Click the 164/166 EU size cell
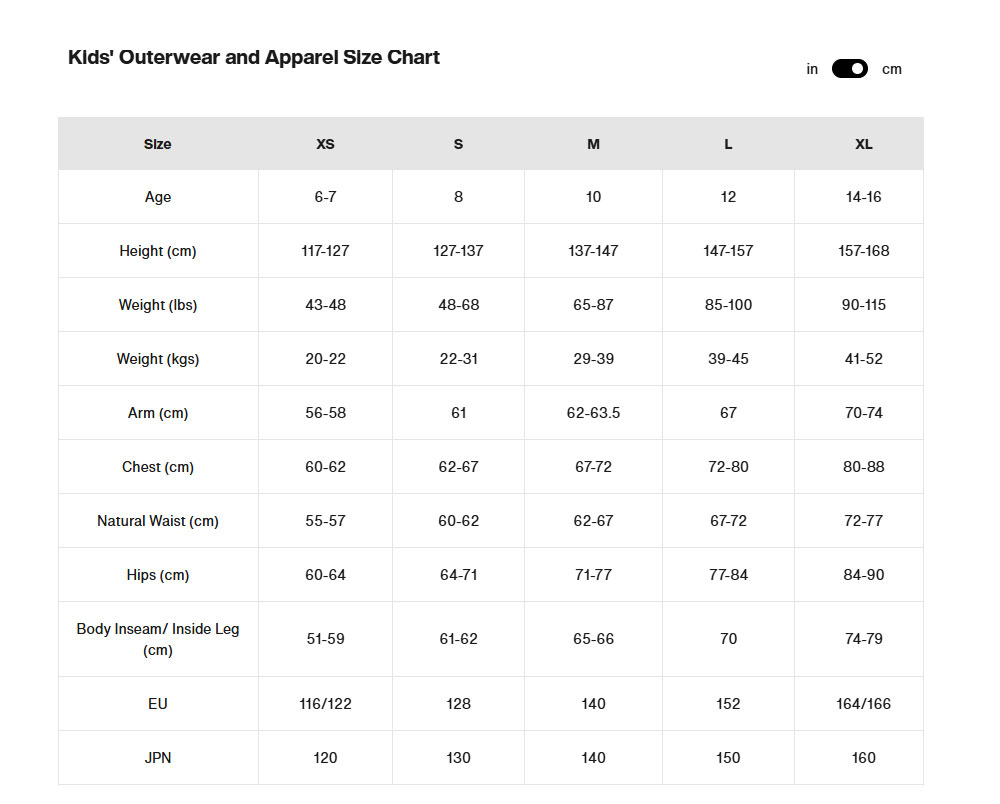 863,704
